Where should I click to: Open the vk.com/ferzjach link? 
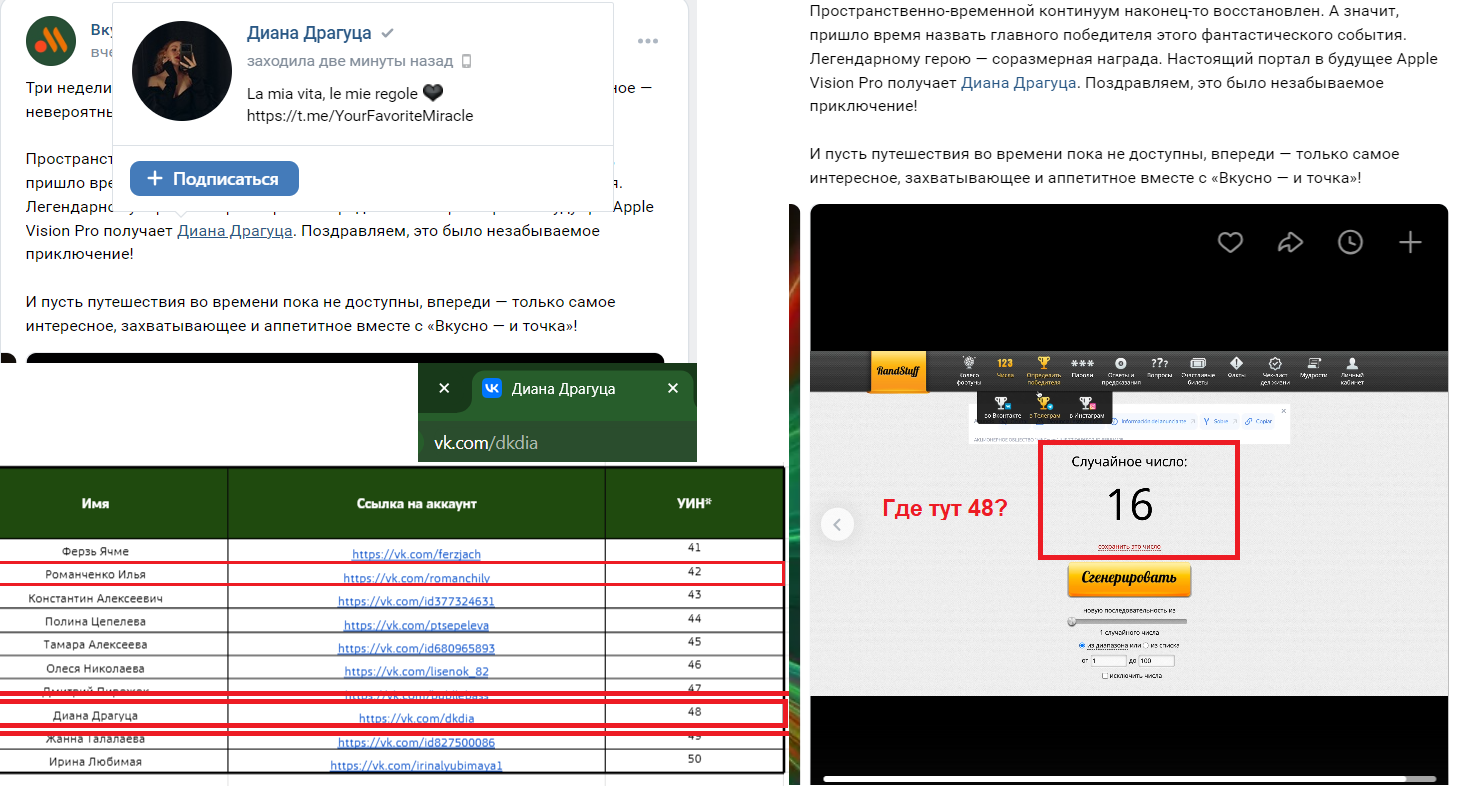click(x=416, y=554)
